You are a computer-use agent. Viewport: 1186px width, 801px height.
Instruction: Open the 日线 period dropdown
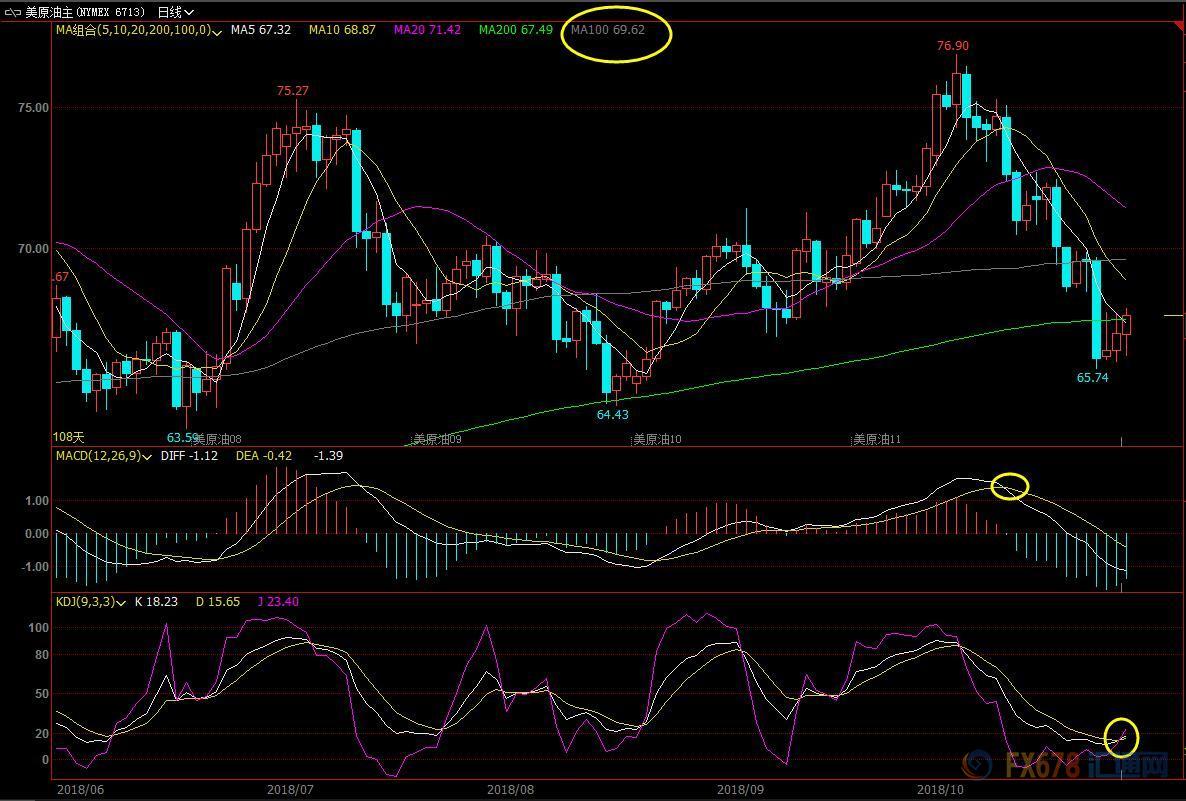pos(176,11)
